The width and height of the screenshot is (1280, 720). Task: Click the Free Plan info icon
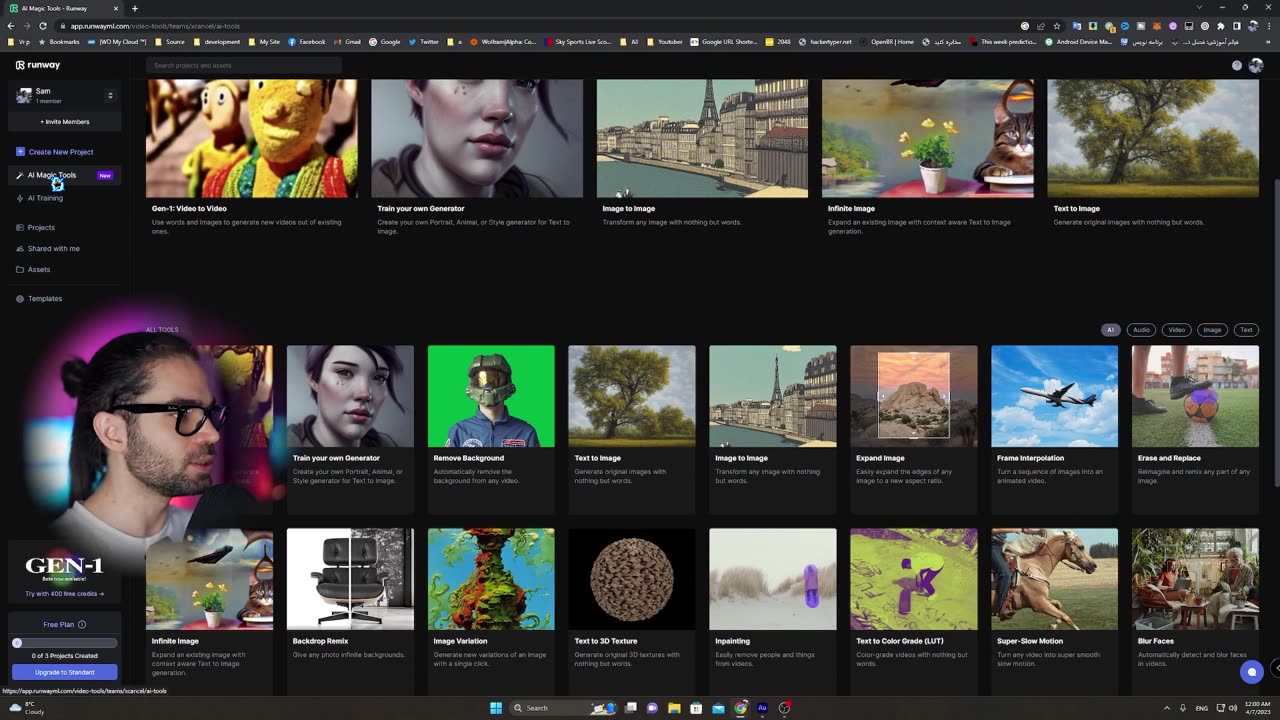(x=82, y=625)
